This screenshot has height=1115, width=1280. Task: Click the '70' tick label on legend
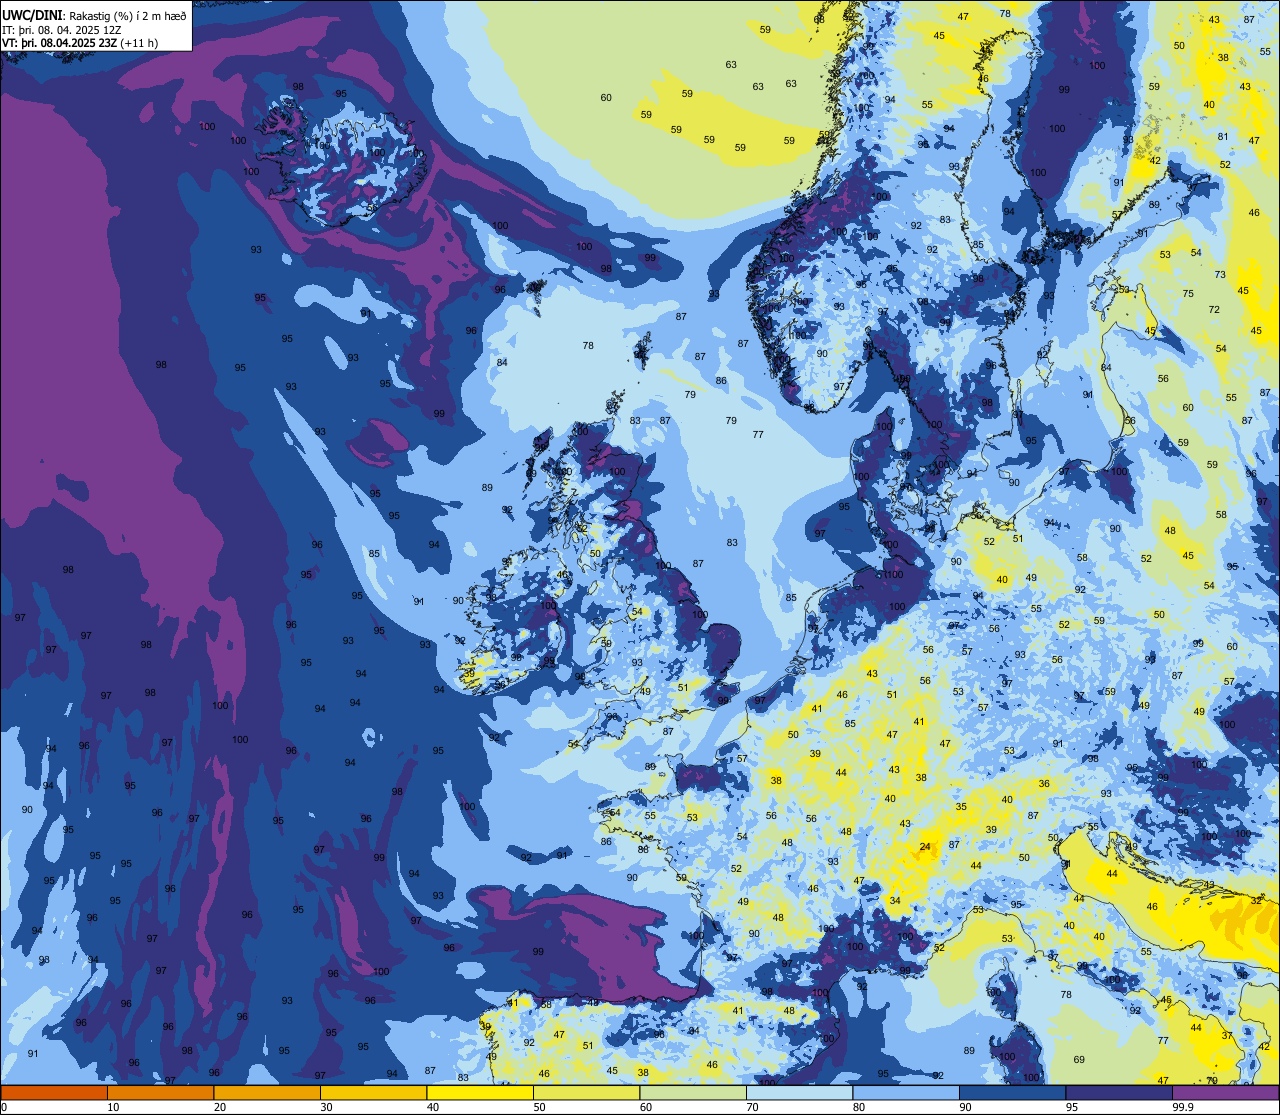752,1107
